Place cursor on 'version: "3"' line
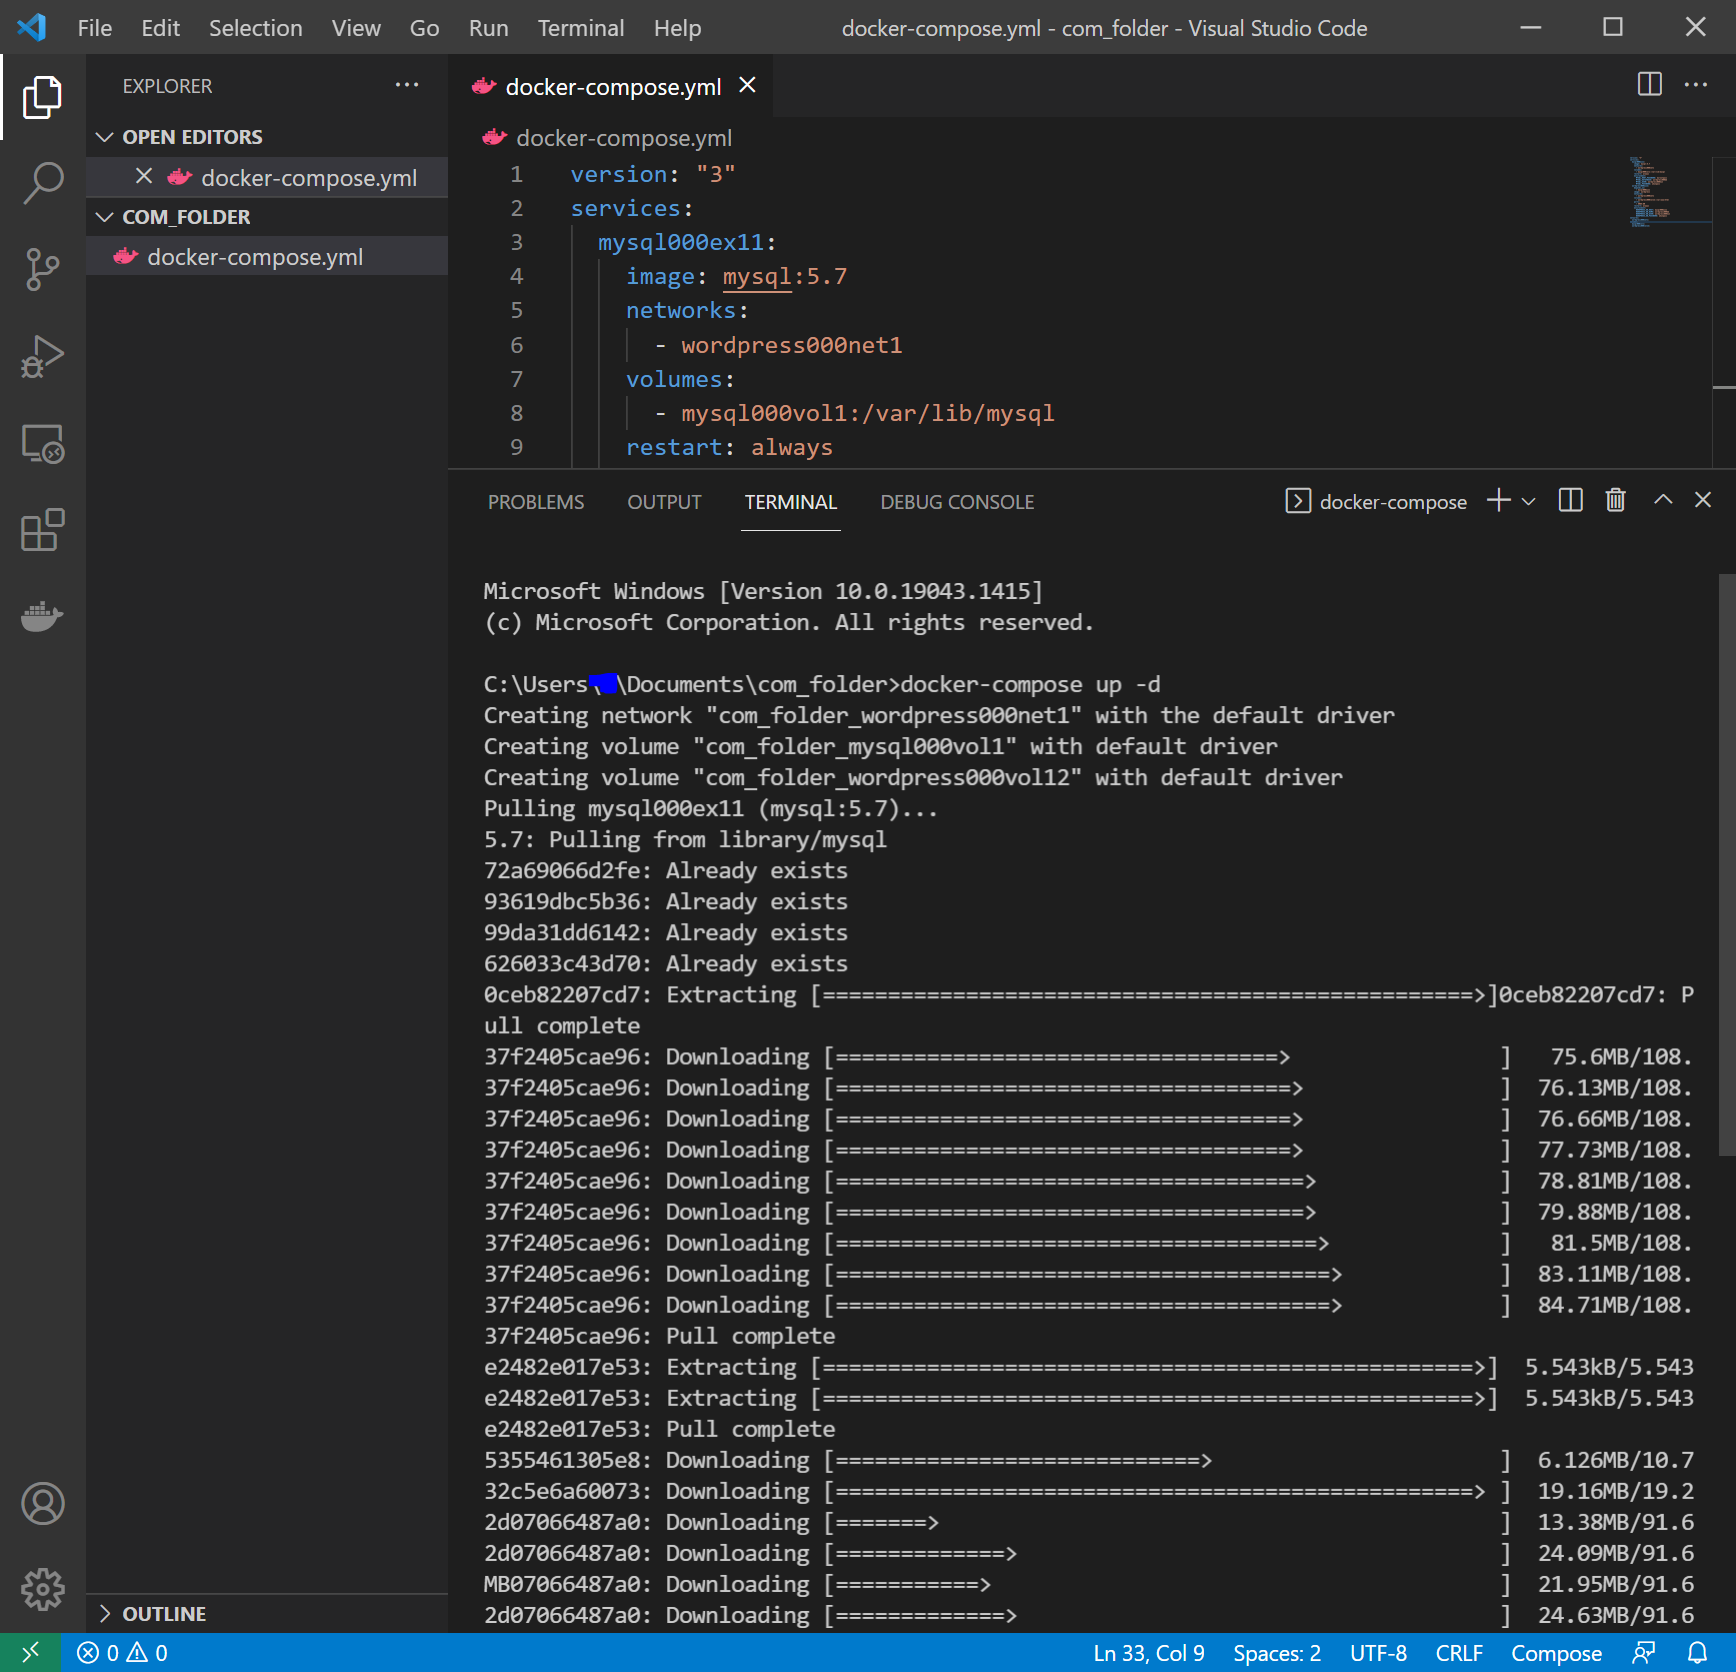 point(653,174)
